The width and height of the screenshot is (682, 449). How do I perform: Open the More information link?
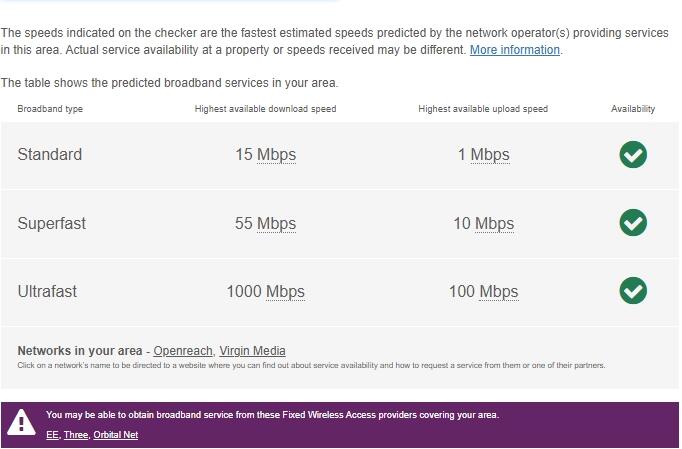point(515,50)
